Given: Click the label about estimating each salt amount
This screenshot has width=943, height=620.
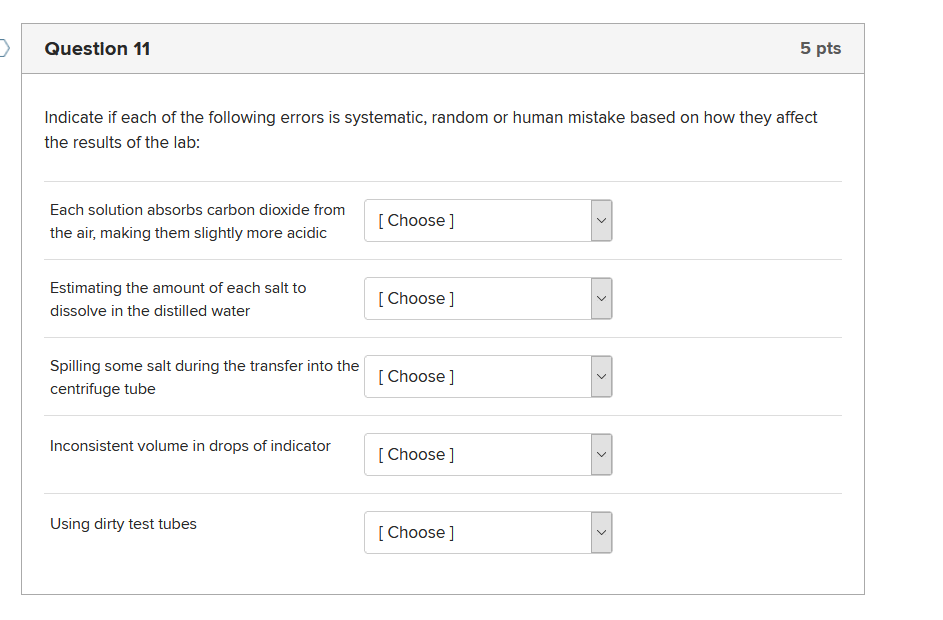Looking at the screenshot, I should 178,299.
